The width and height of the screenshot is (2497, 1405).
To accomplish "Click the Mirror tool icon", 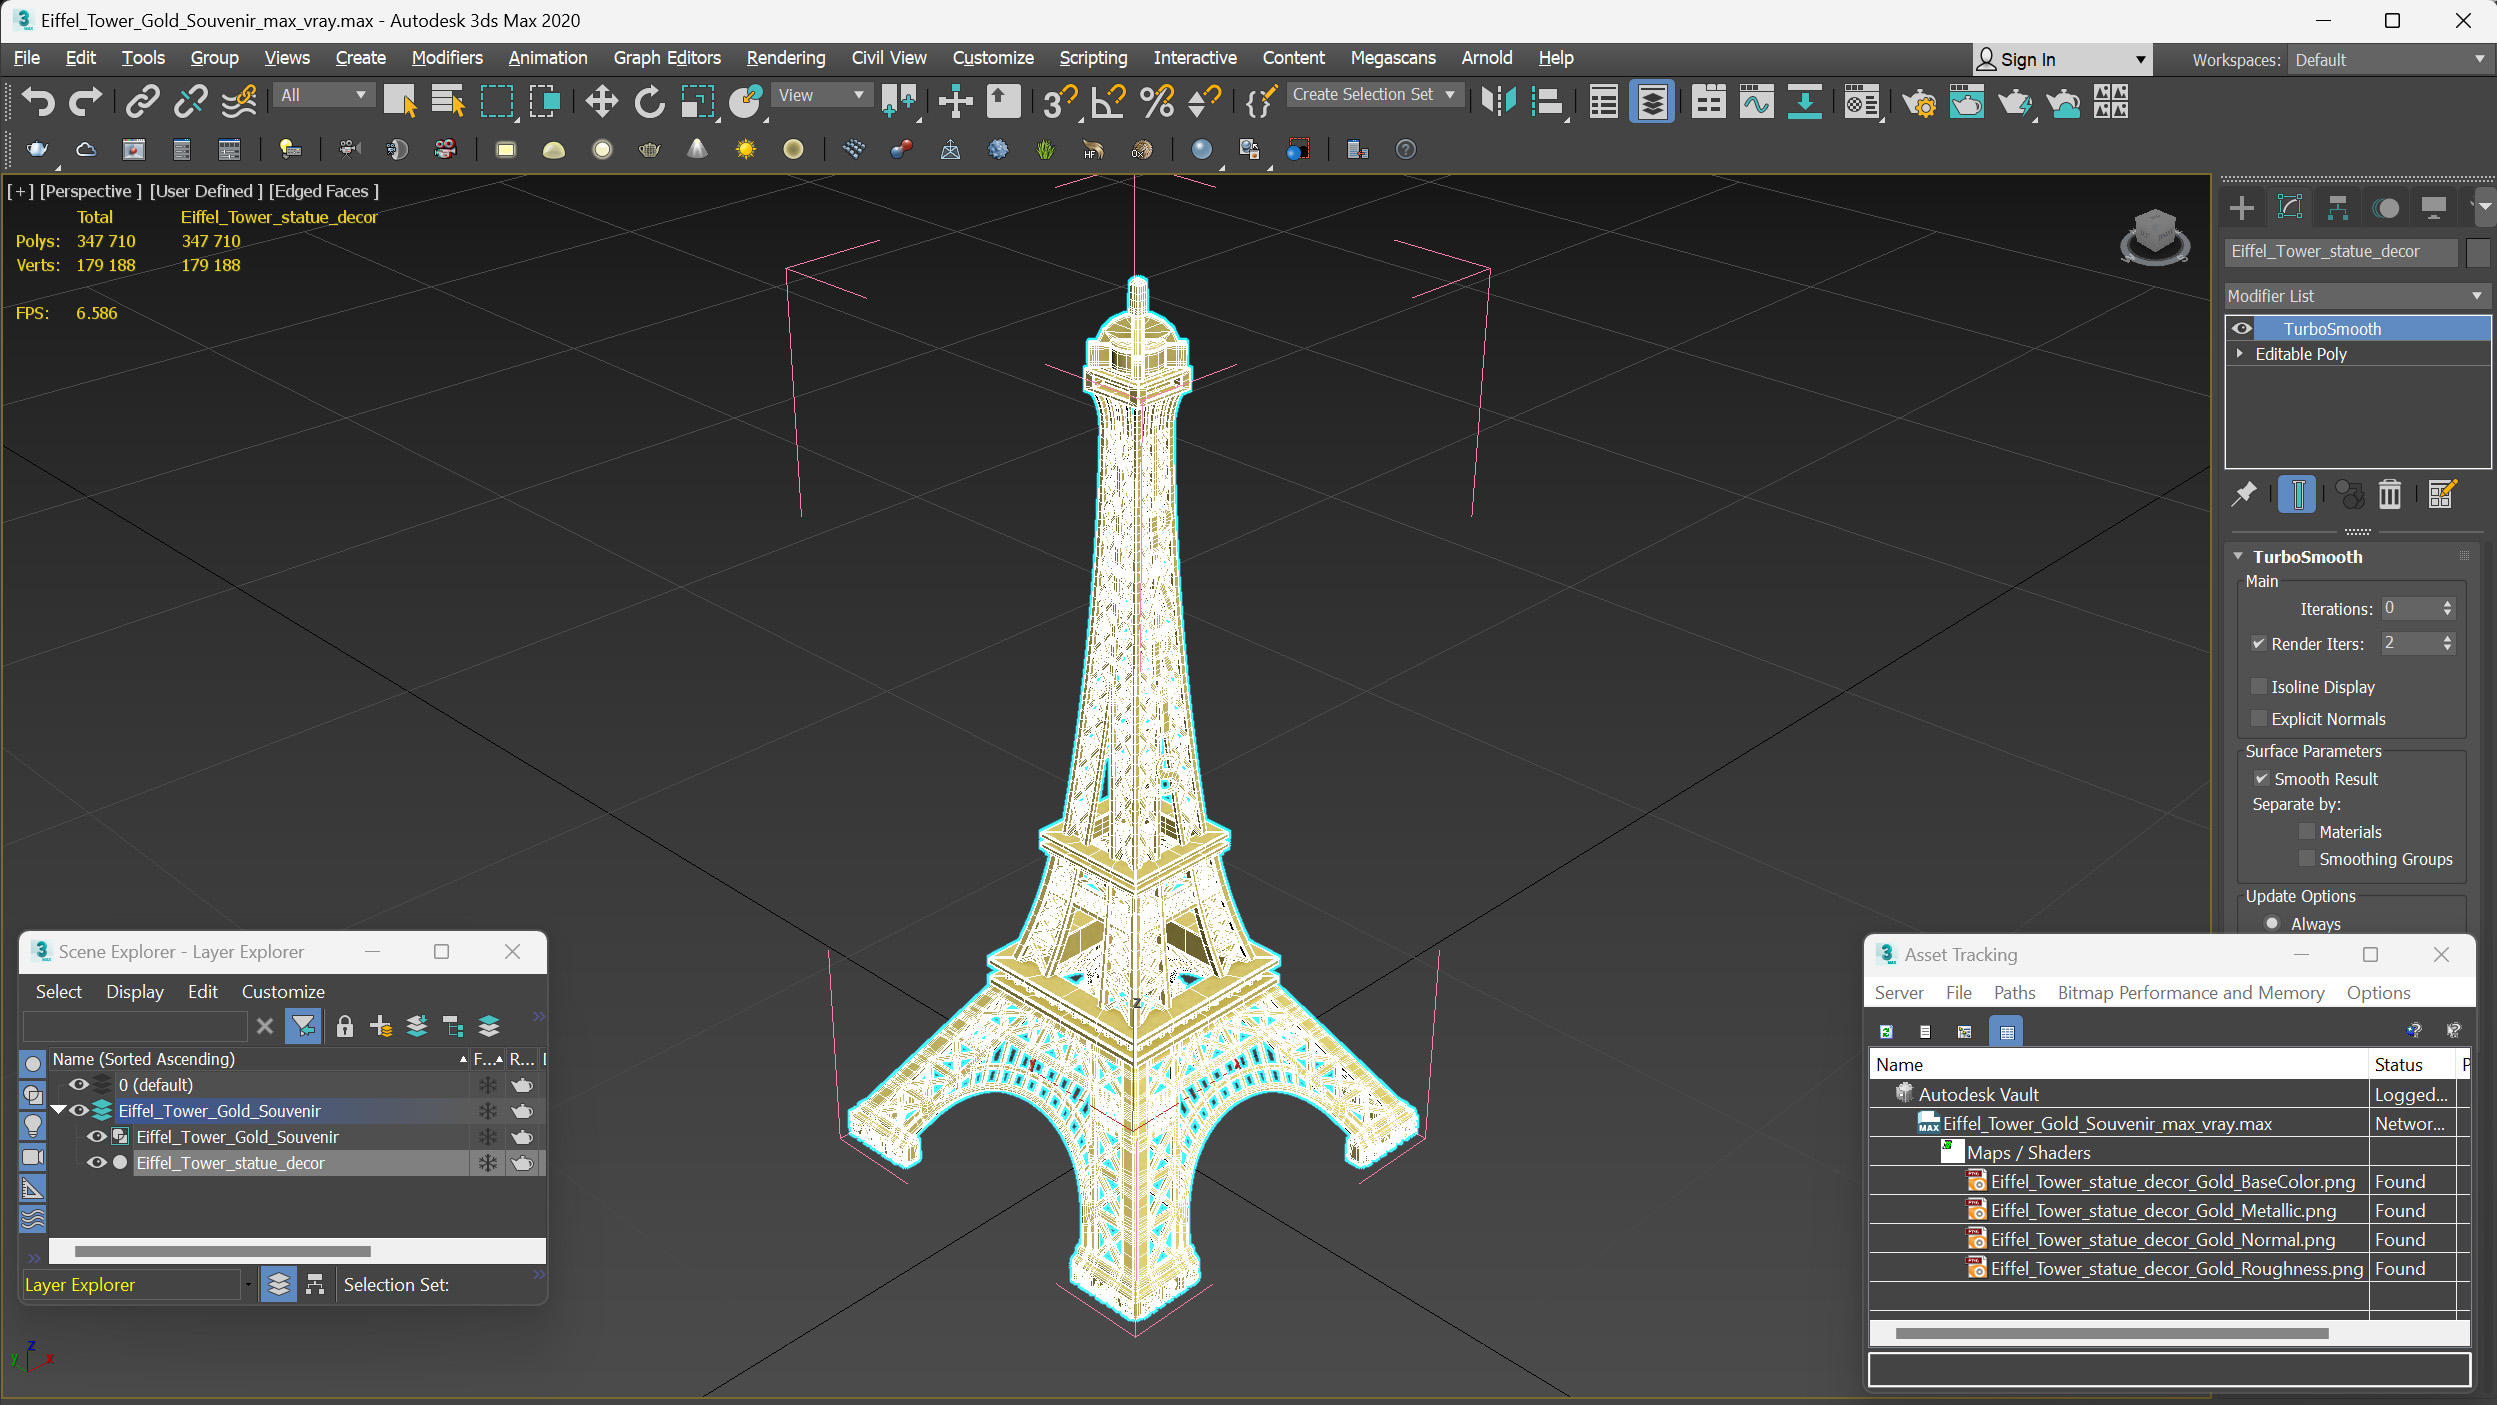I will 1499,101.
